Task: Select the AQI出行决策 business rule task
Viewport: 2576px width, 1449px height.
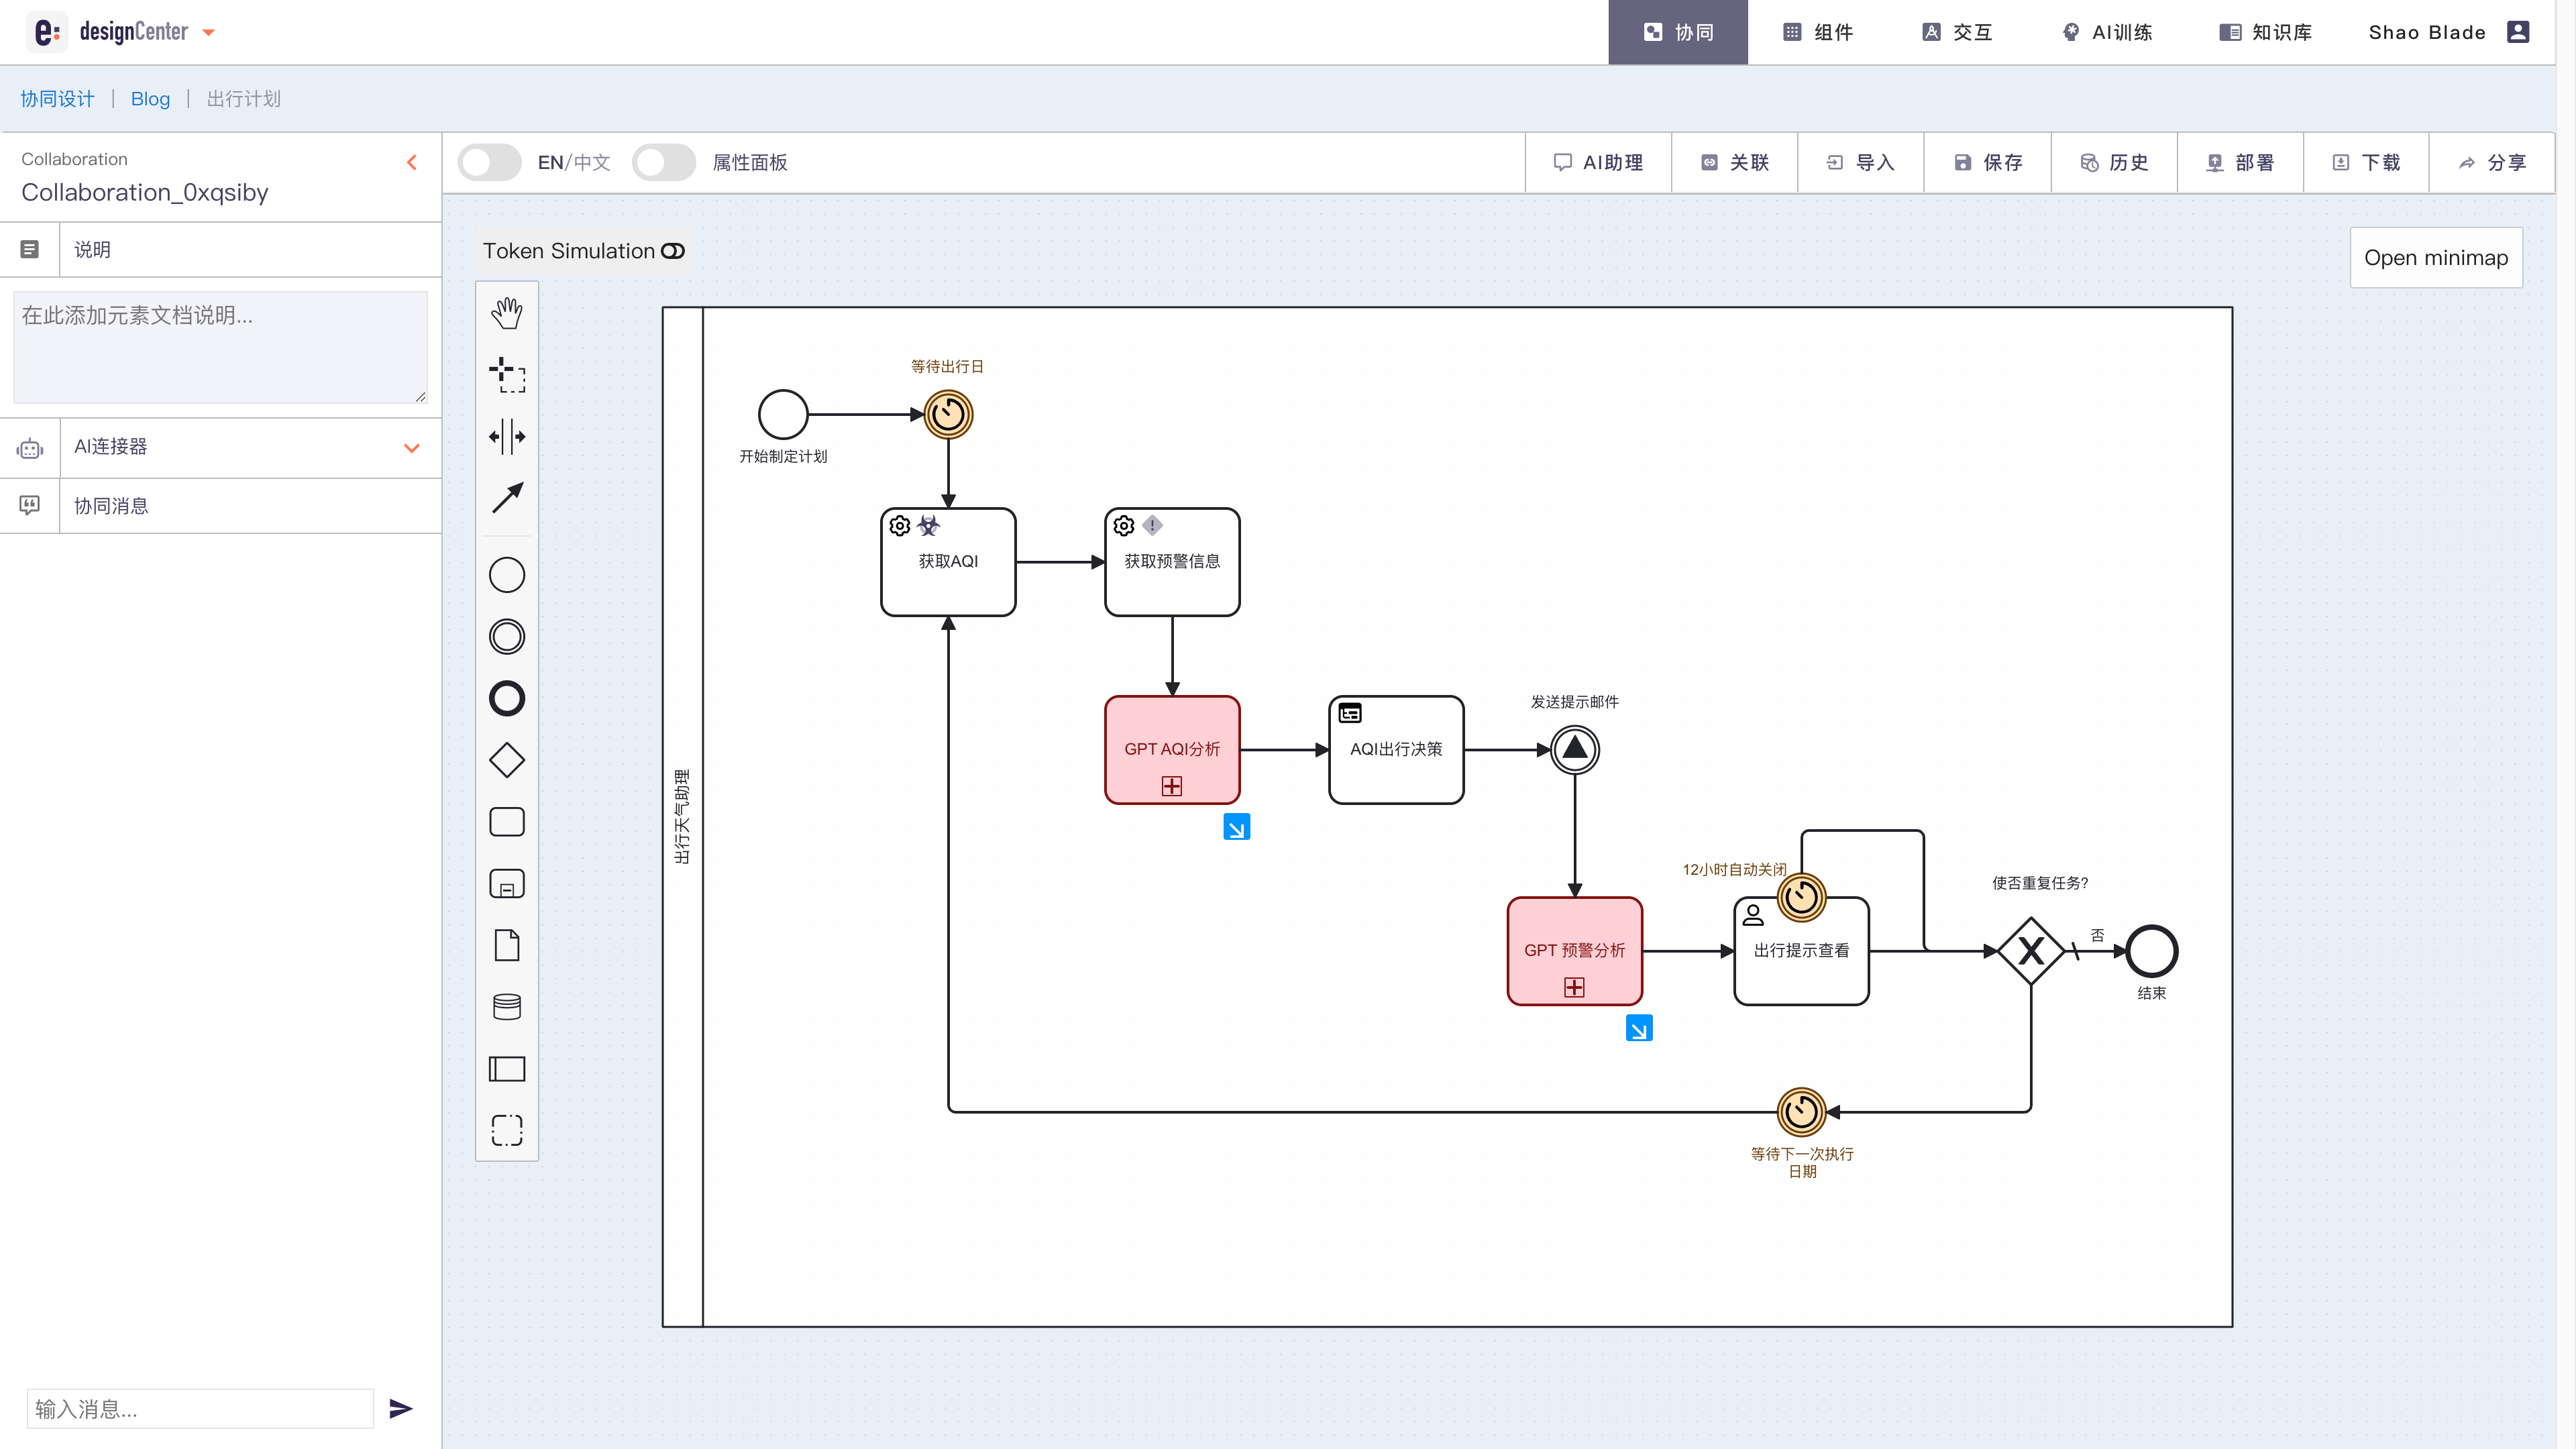Action: coord(1396,750)
